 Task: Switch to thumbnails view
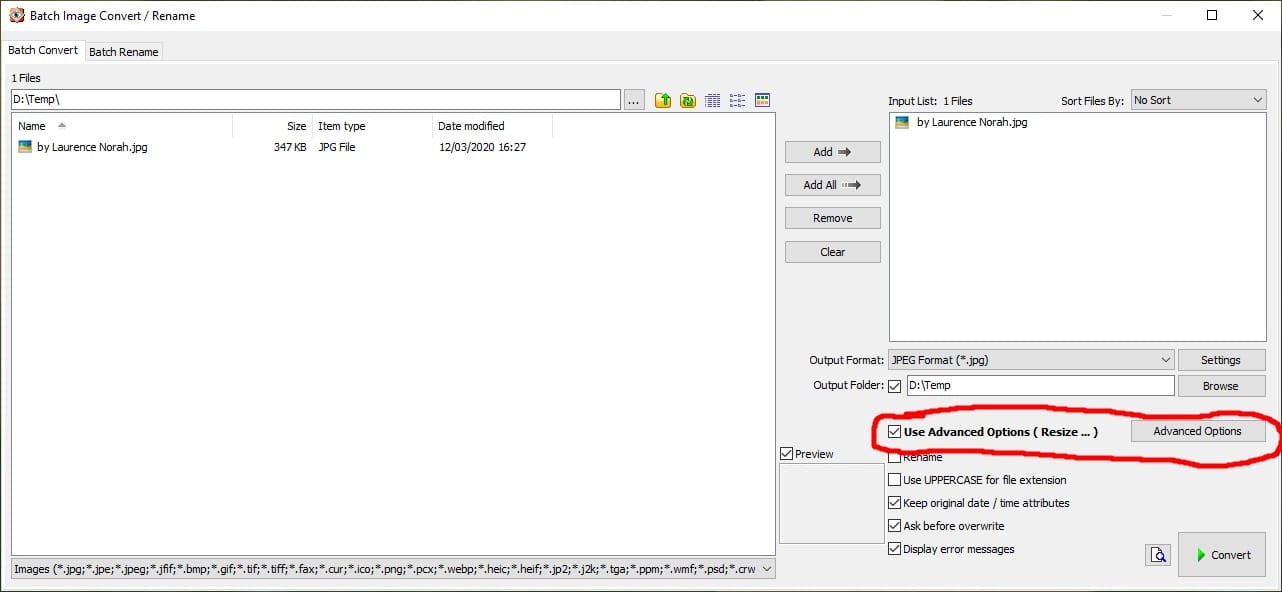(762, 99)
